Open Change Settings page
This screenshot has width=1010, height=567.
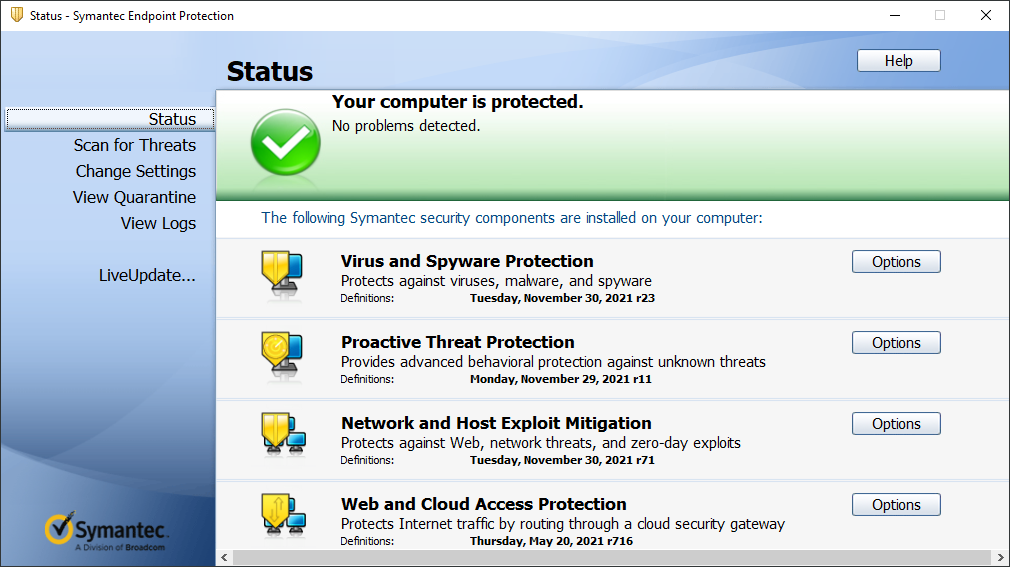tap(136, 171)
